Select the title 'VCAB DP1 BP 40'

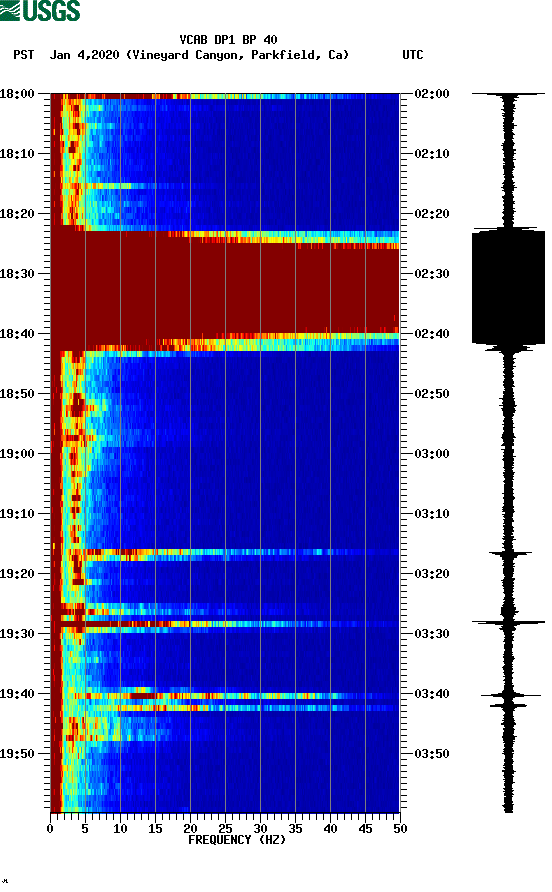(x=228, y=40)
